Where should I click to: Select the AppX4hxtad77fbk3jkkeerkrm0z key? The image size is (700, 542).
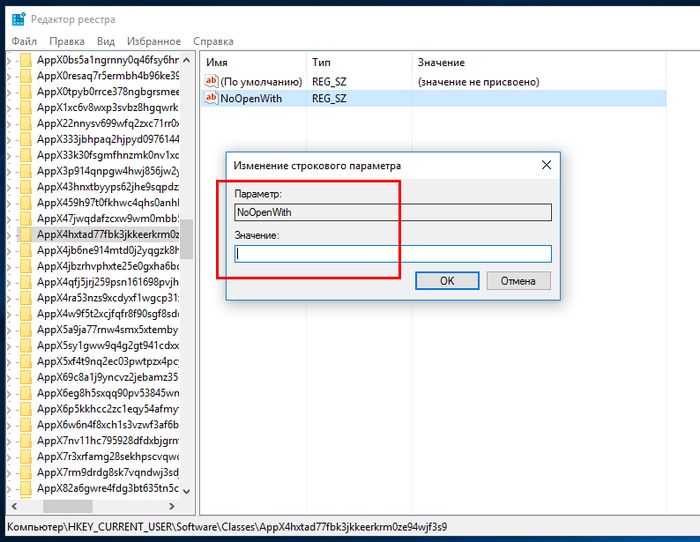108,234
